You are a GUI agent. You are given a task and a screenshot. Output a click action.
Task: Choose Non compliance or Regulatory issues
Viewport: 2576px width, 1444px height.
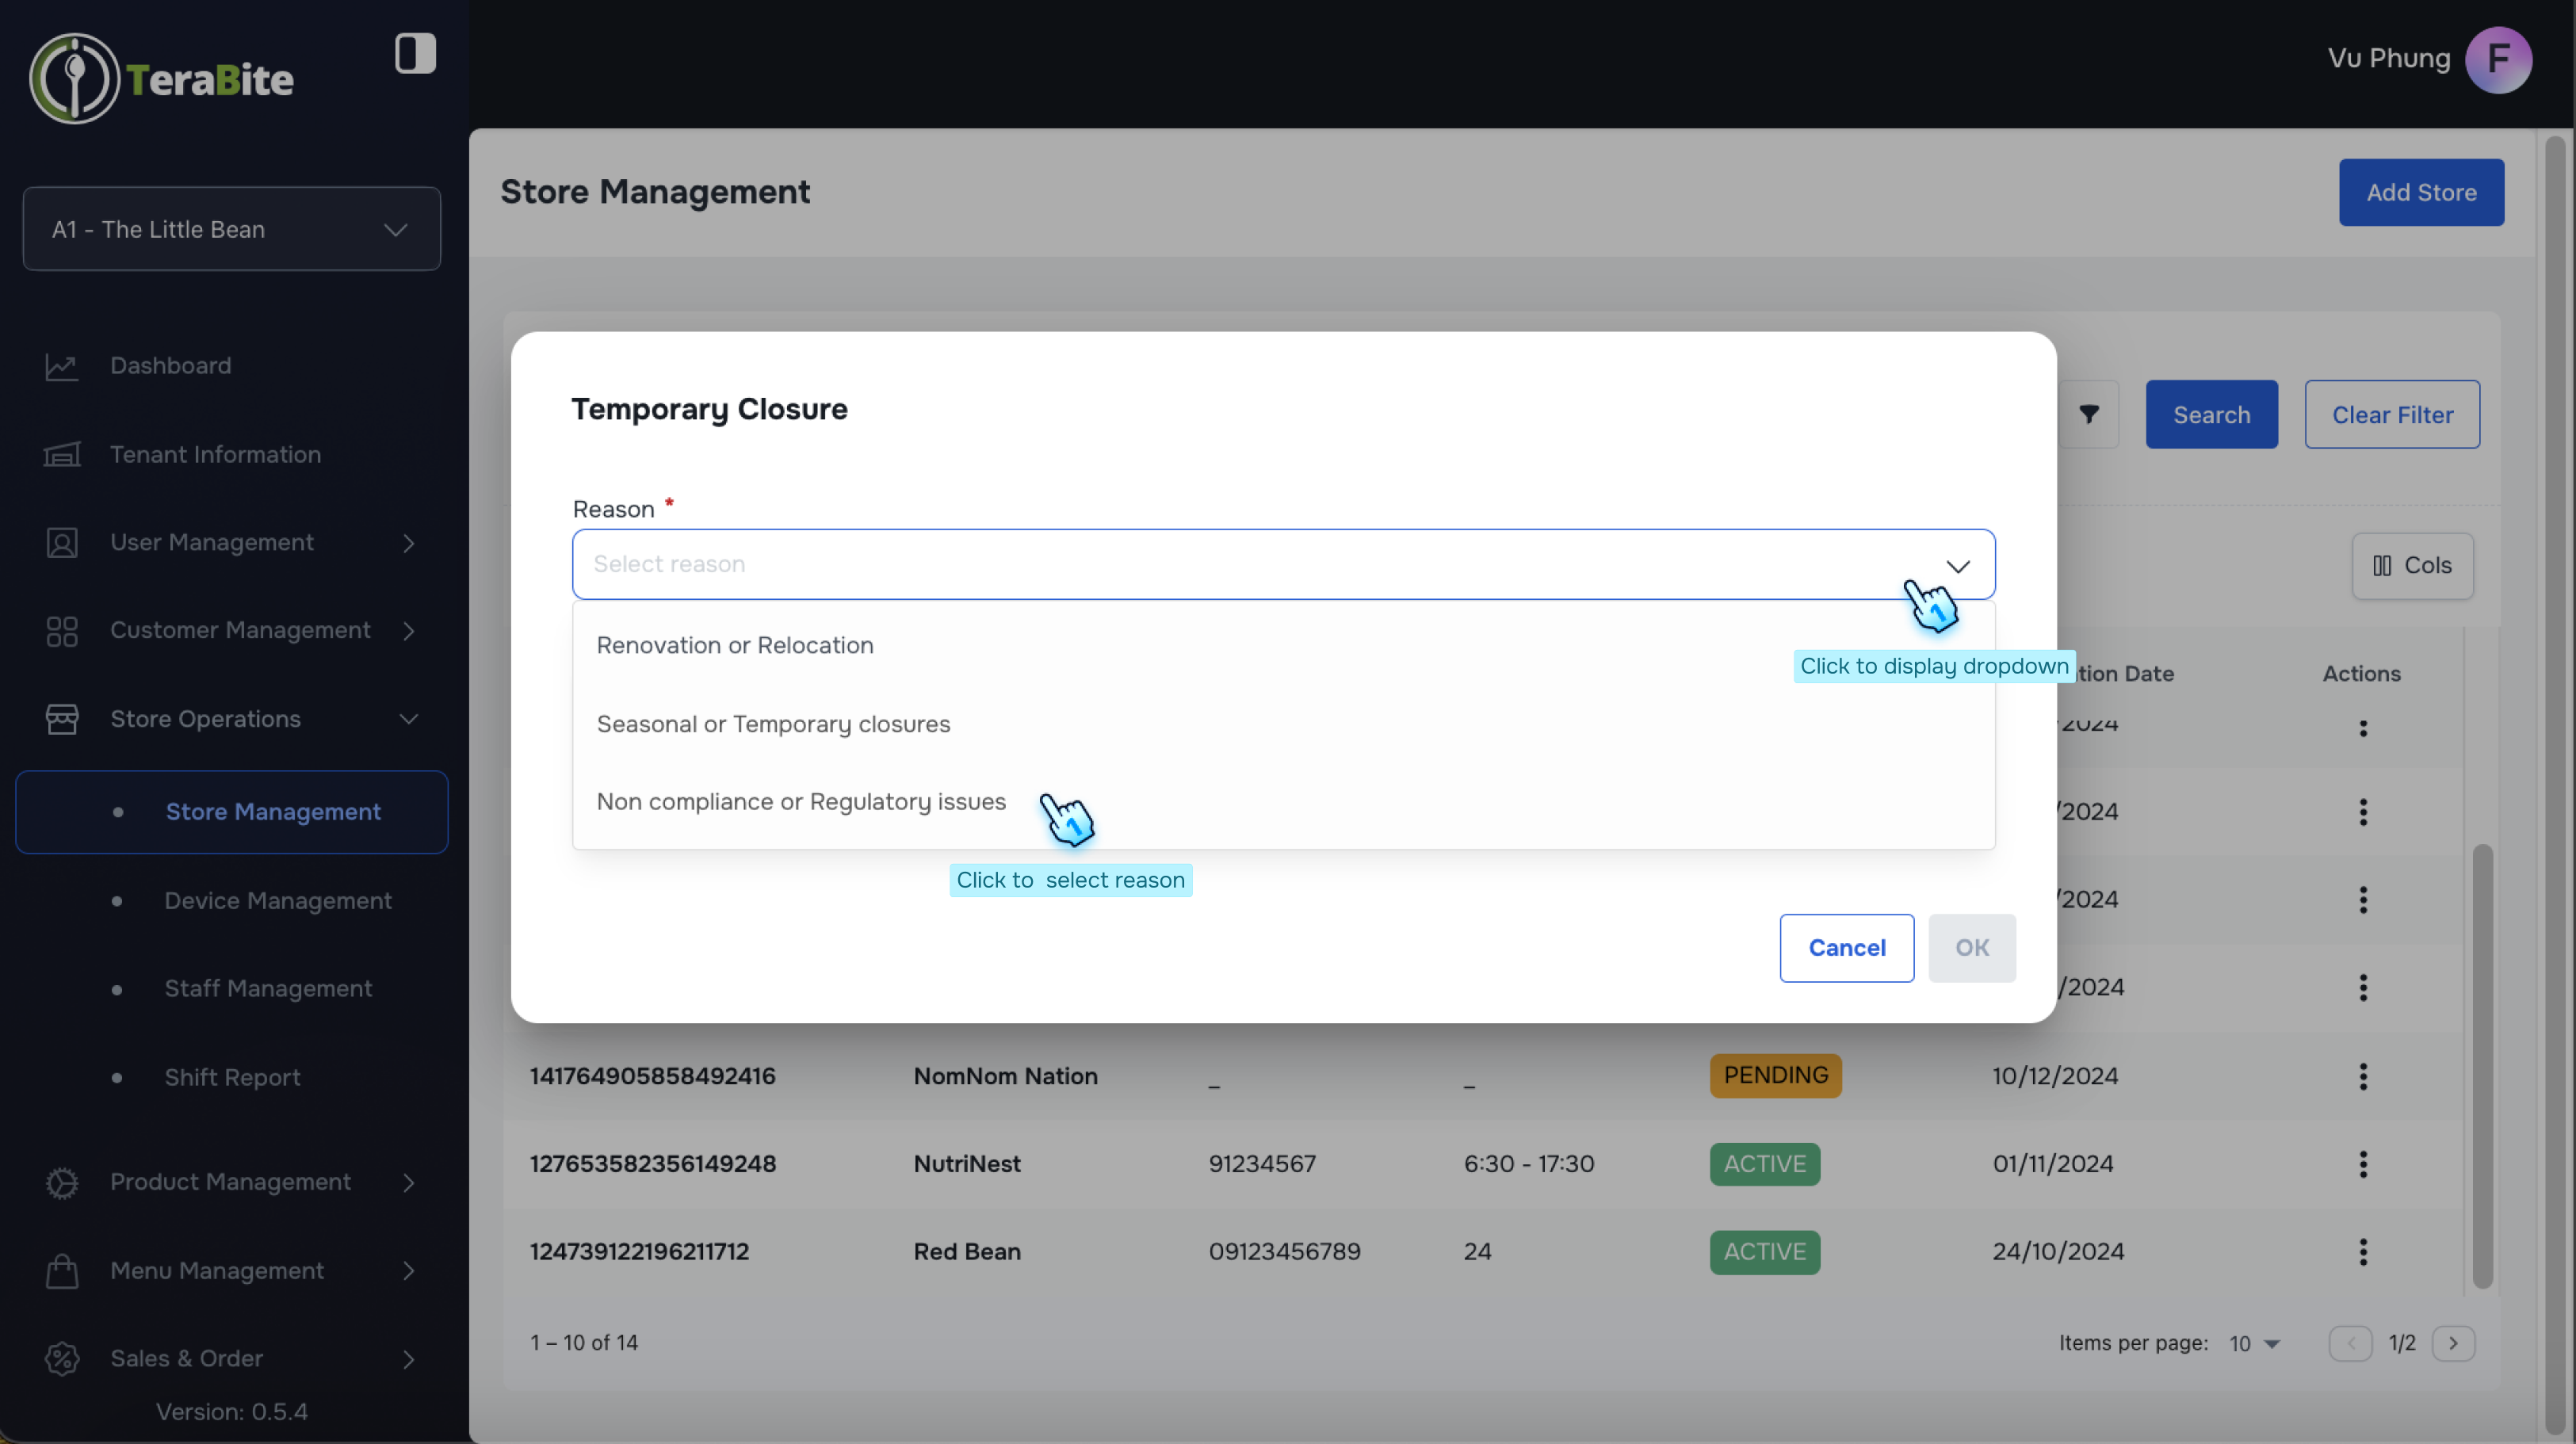point(801,801)
